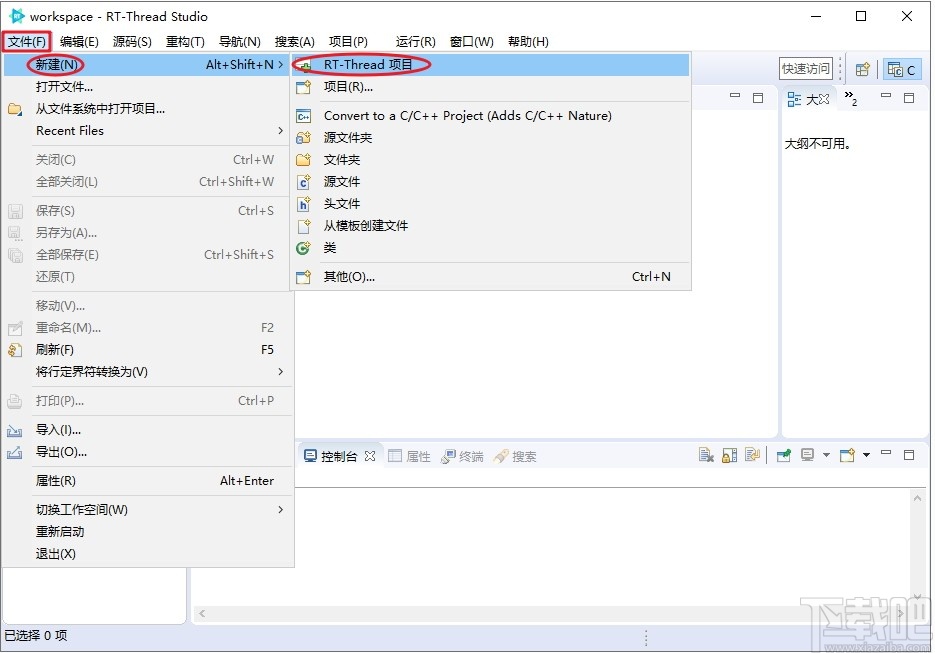Viewport: 935px width, 653px height.
Task: Click the 从文件系统中打开项目 folder icon
Action: pyautogui.click(x=15, y=109)
